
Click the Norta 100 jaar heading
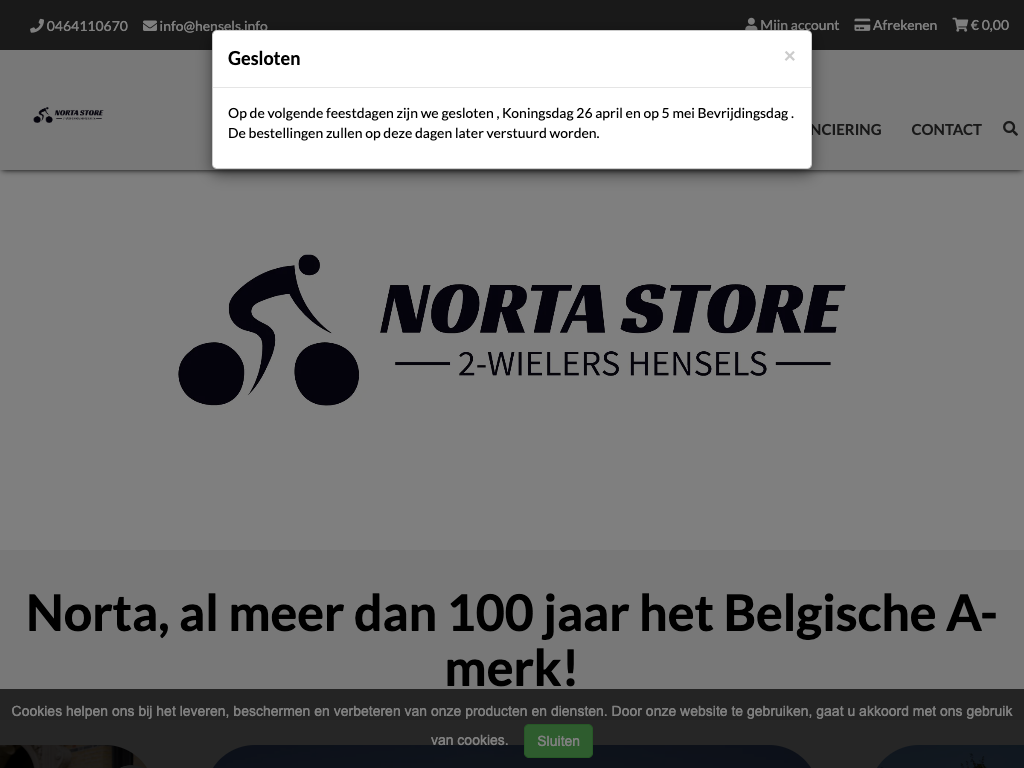[x=512, y=640]
